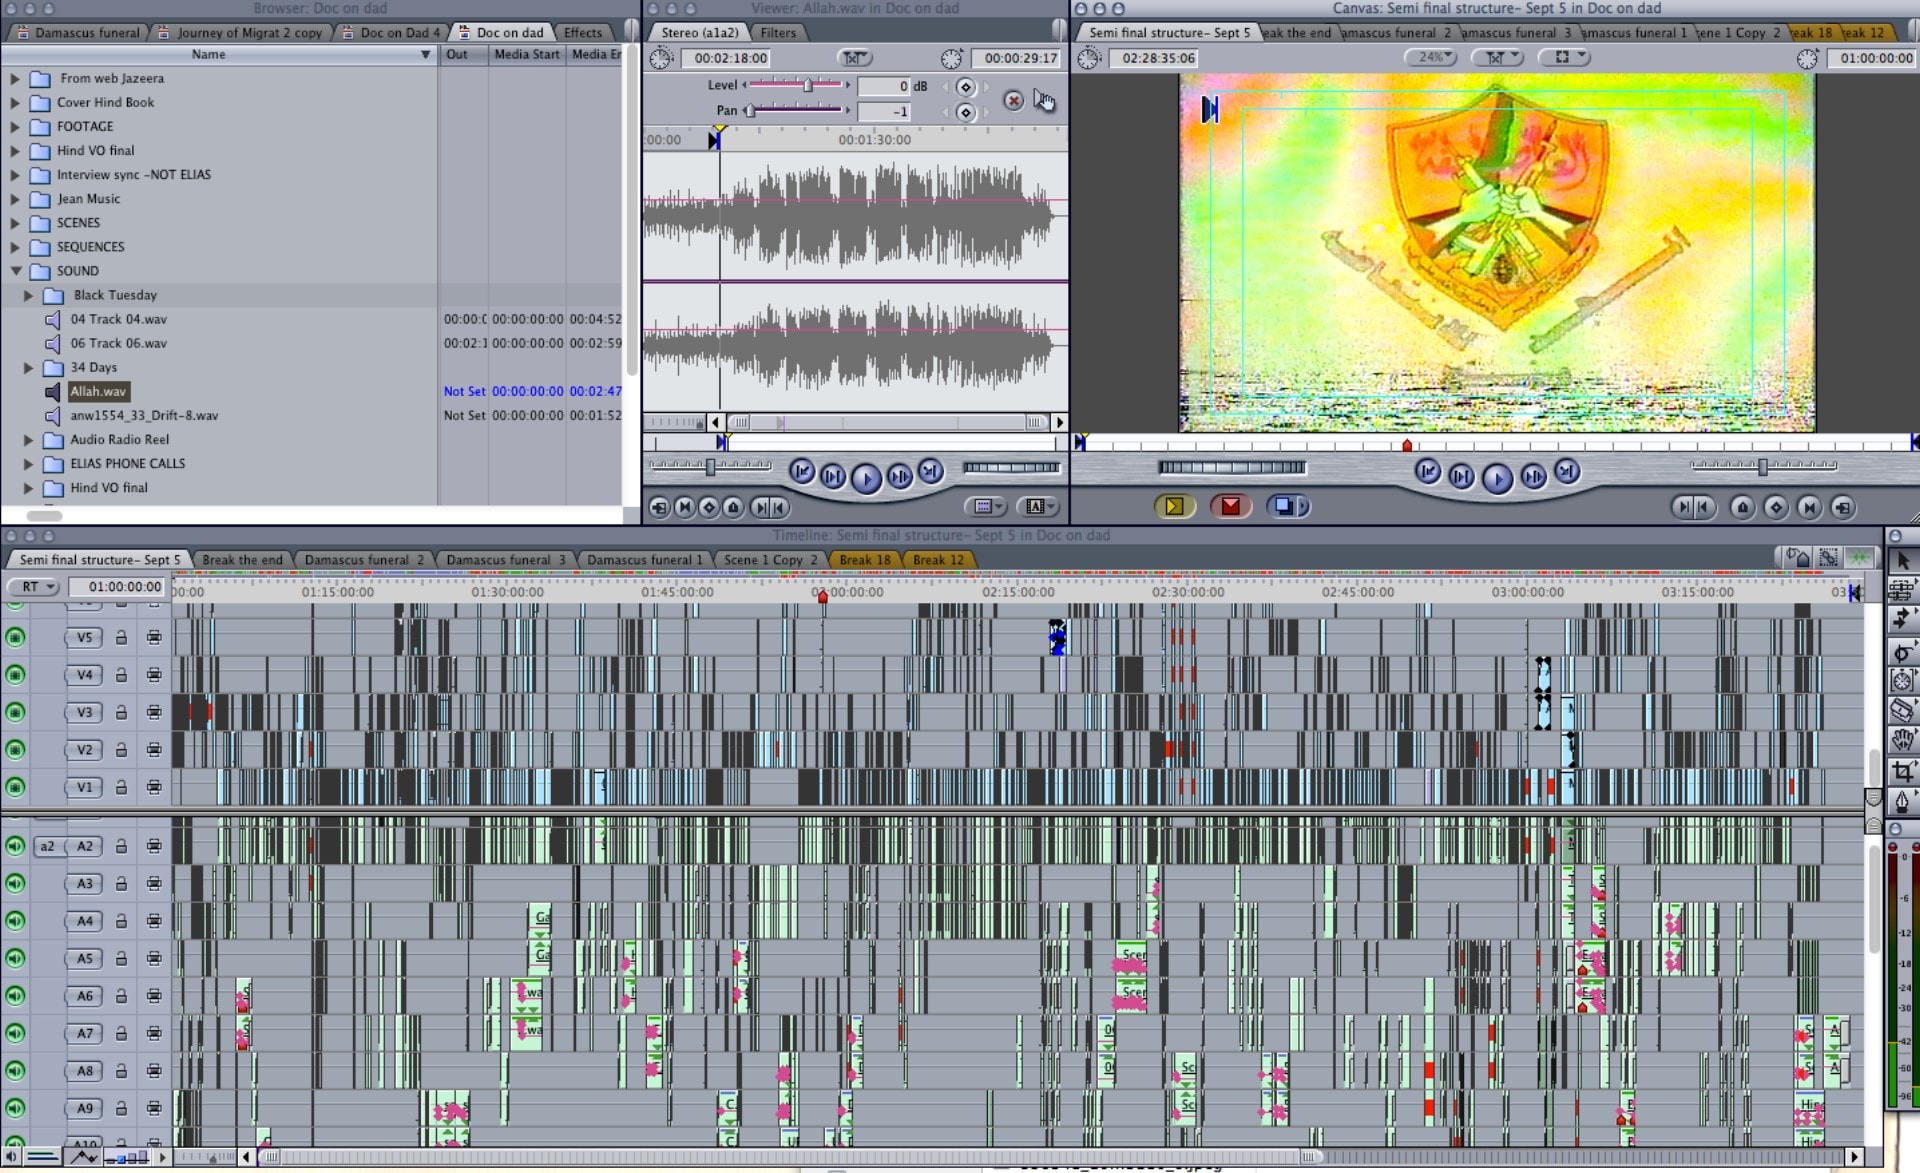Screen dimensions: 1920x1173
Task: Switch to Scene 1 Copy 2 Timeline tab
Action: 771,560
